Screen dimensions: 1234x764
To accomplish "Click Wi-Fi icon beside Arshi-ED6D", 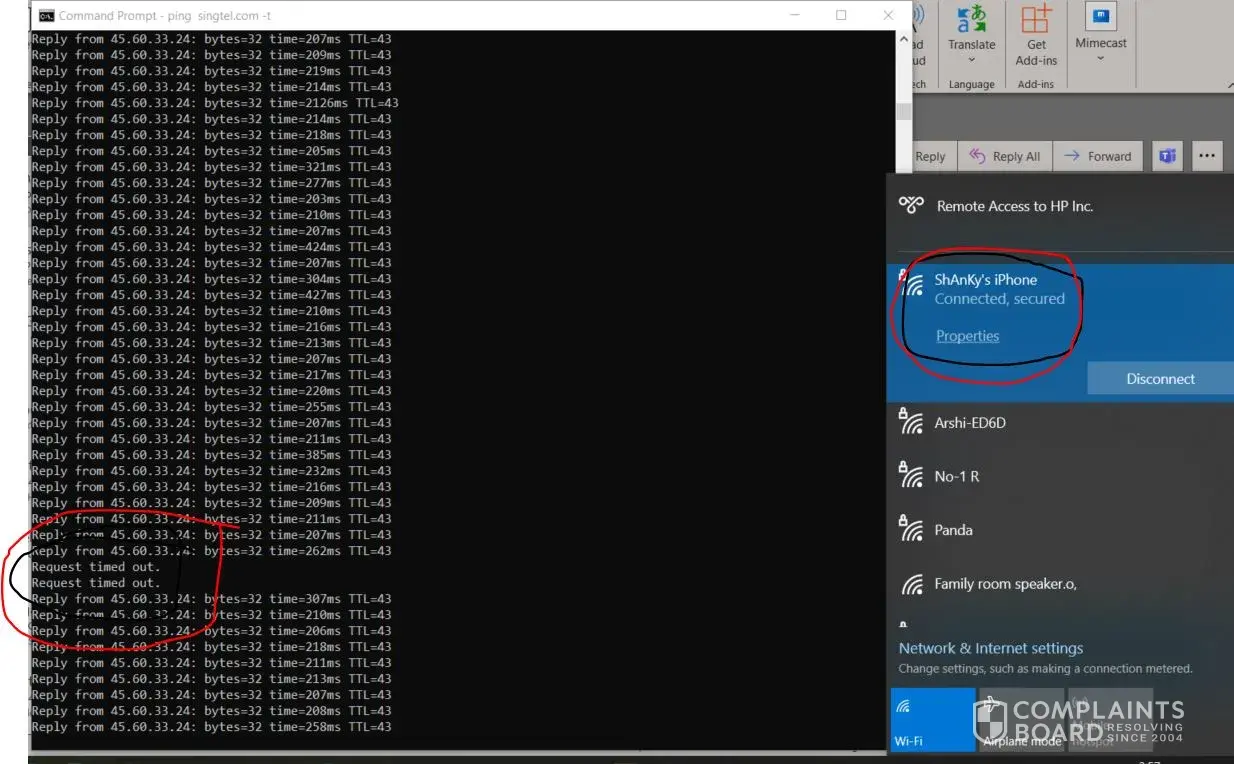I will click(911, 421).
